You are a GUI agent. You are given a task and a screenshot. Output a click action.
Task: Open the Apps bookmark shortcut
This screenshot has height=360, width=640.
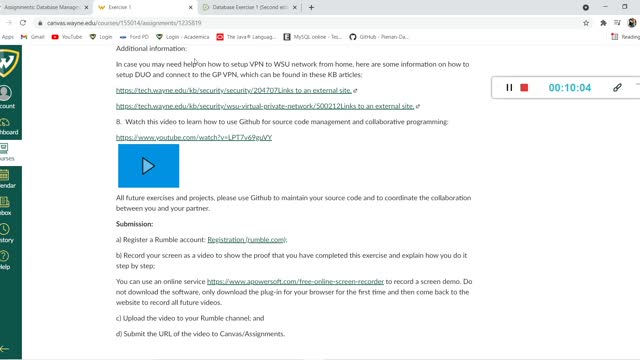point(7,37)
